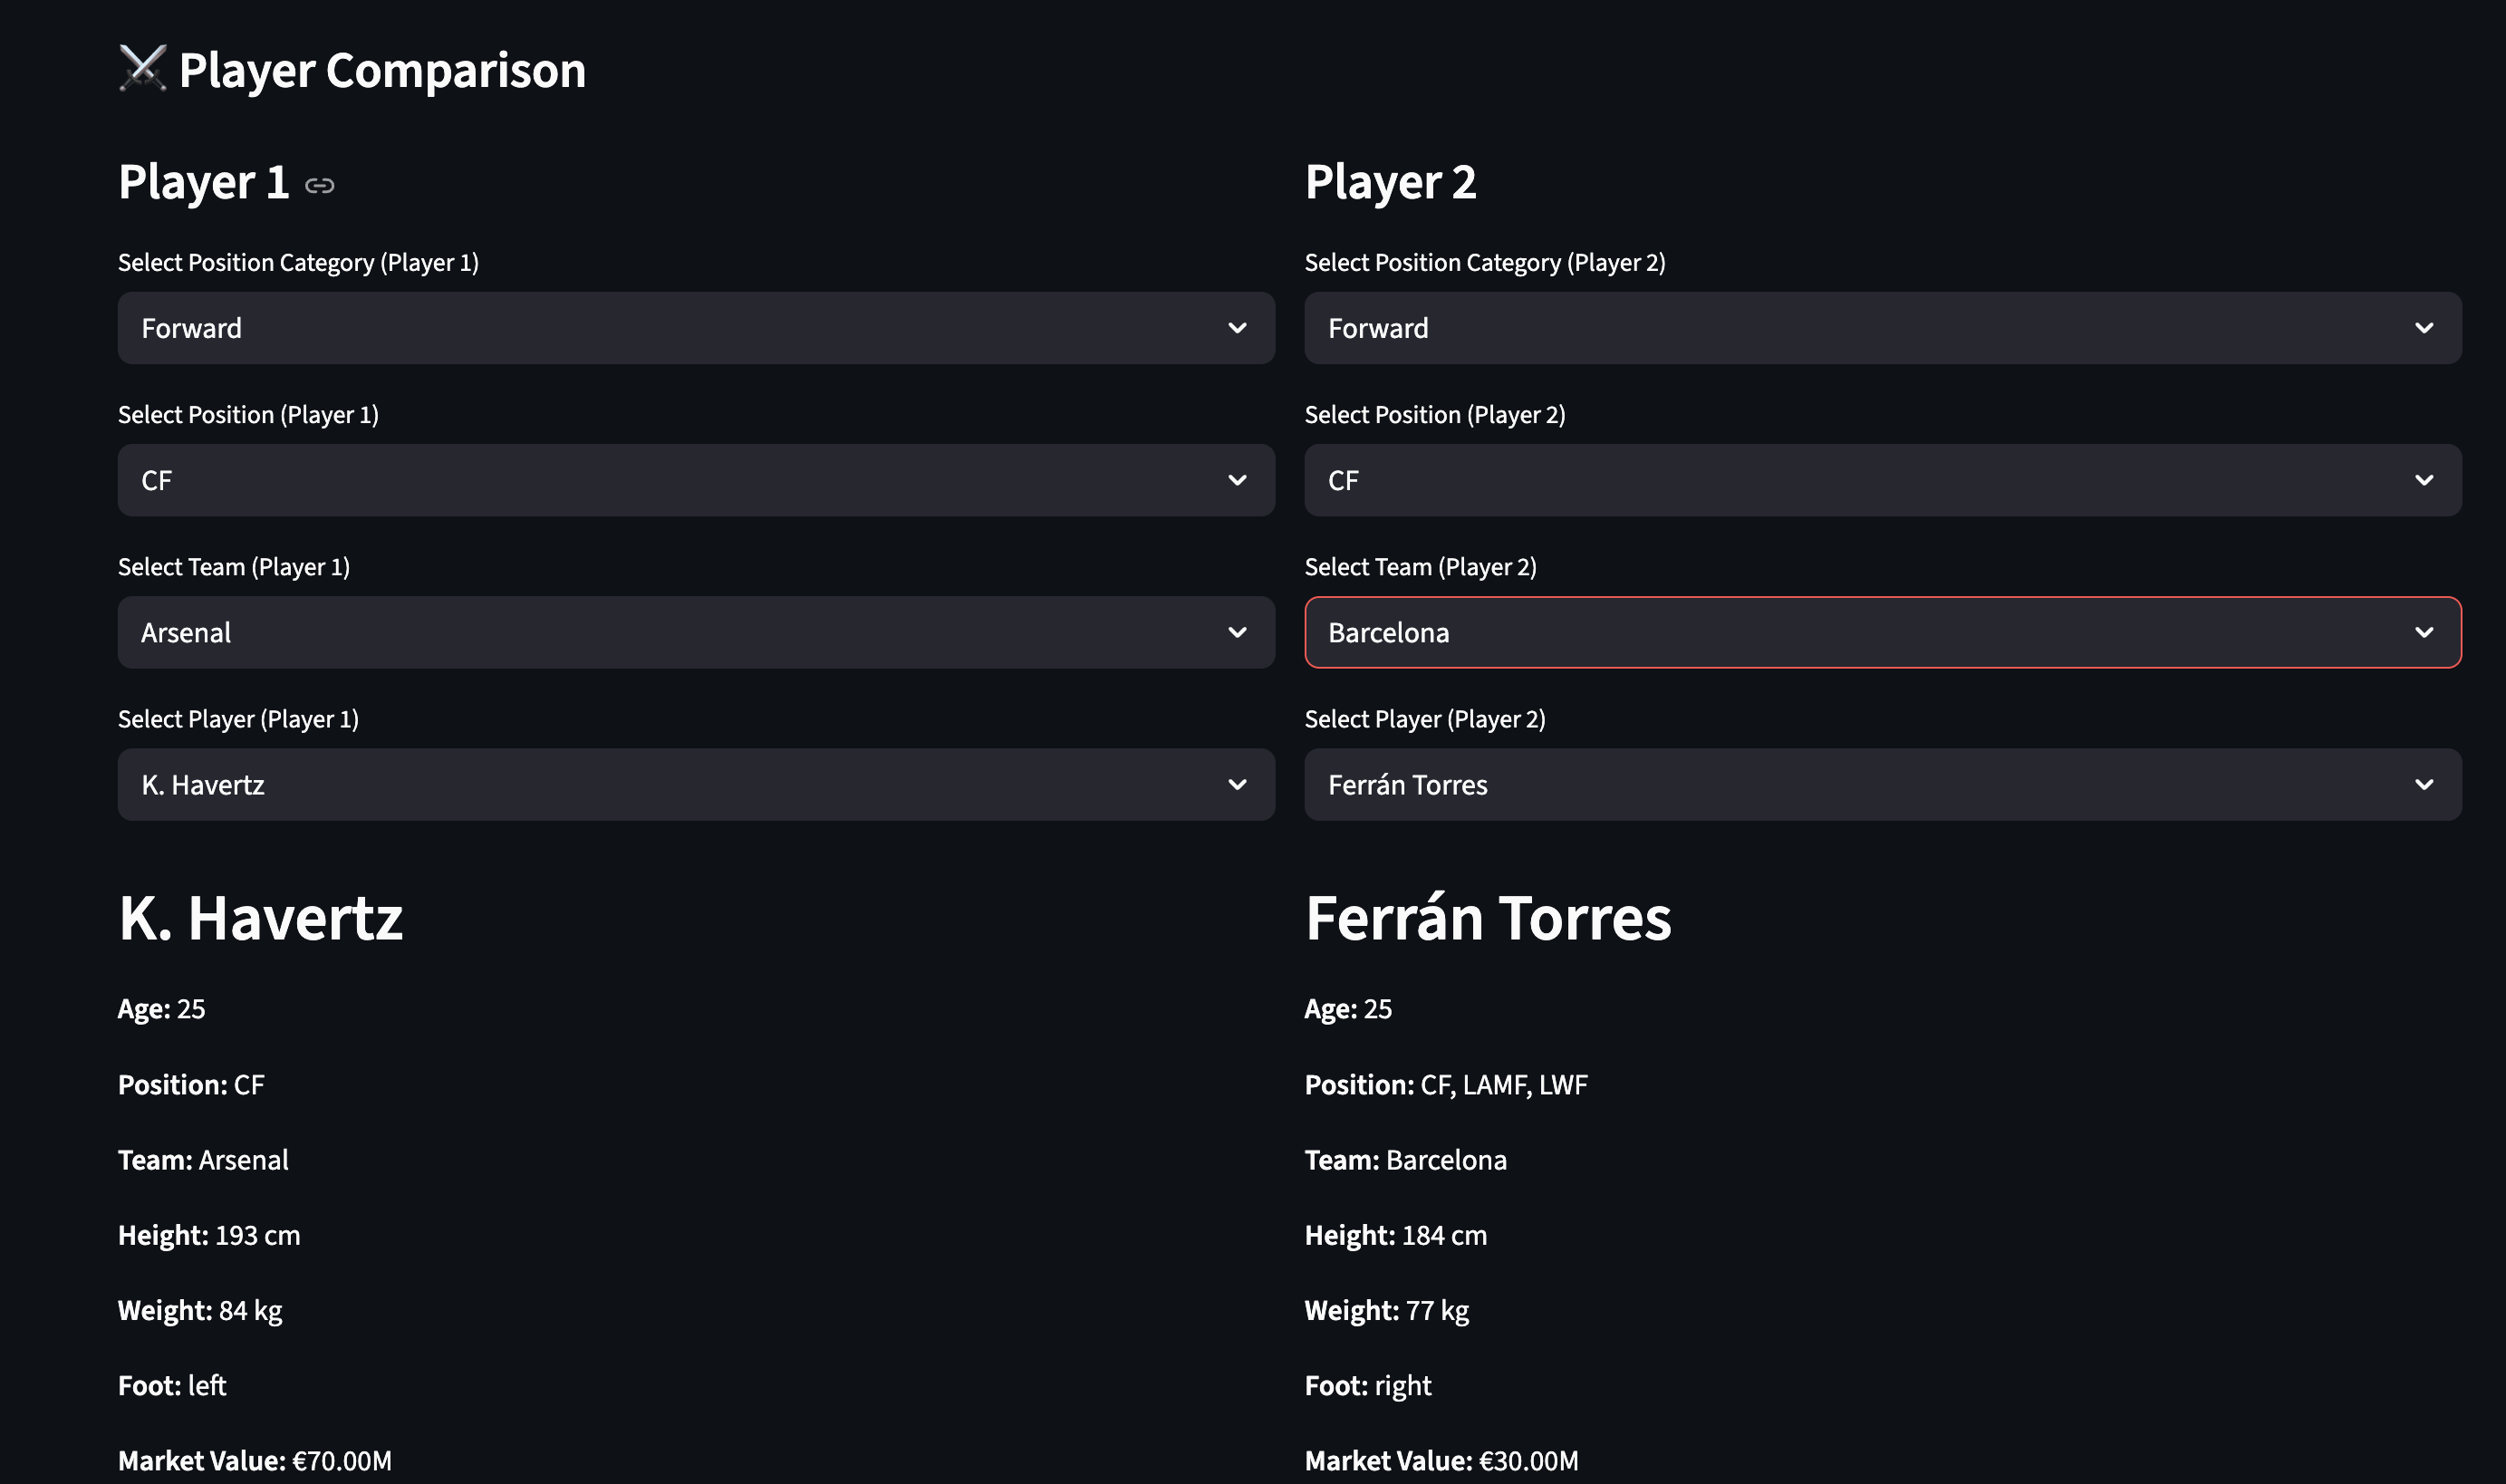Click the anchor link icon beside Player 1
Viewport: 2506px width, 1484px height.
pyautogui.click(x=319, y=185)
